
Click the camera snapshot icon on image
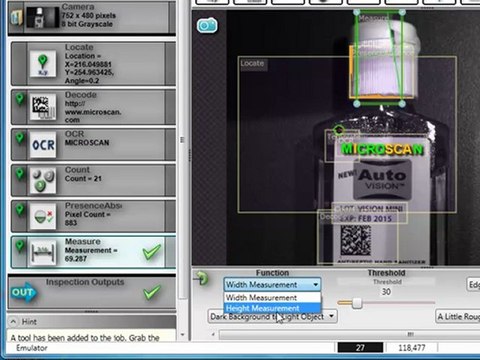(x=207, y=25)
